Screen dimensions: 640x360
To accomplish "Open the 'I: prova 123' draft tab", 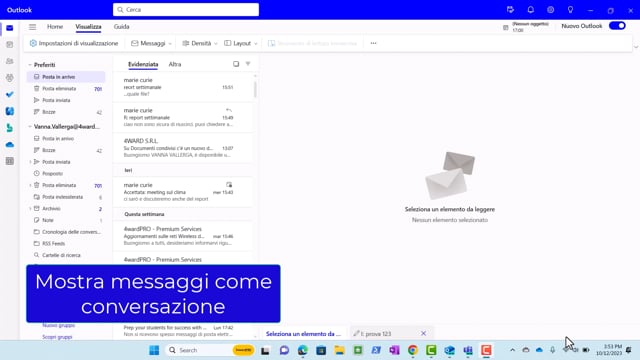I will (x=376, y=333).
